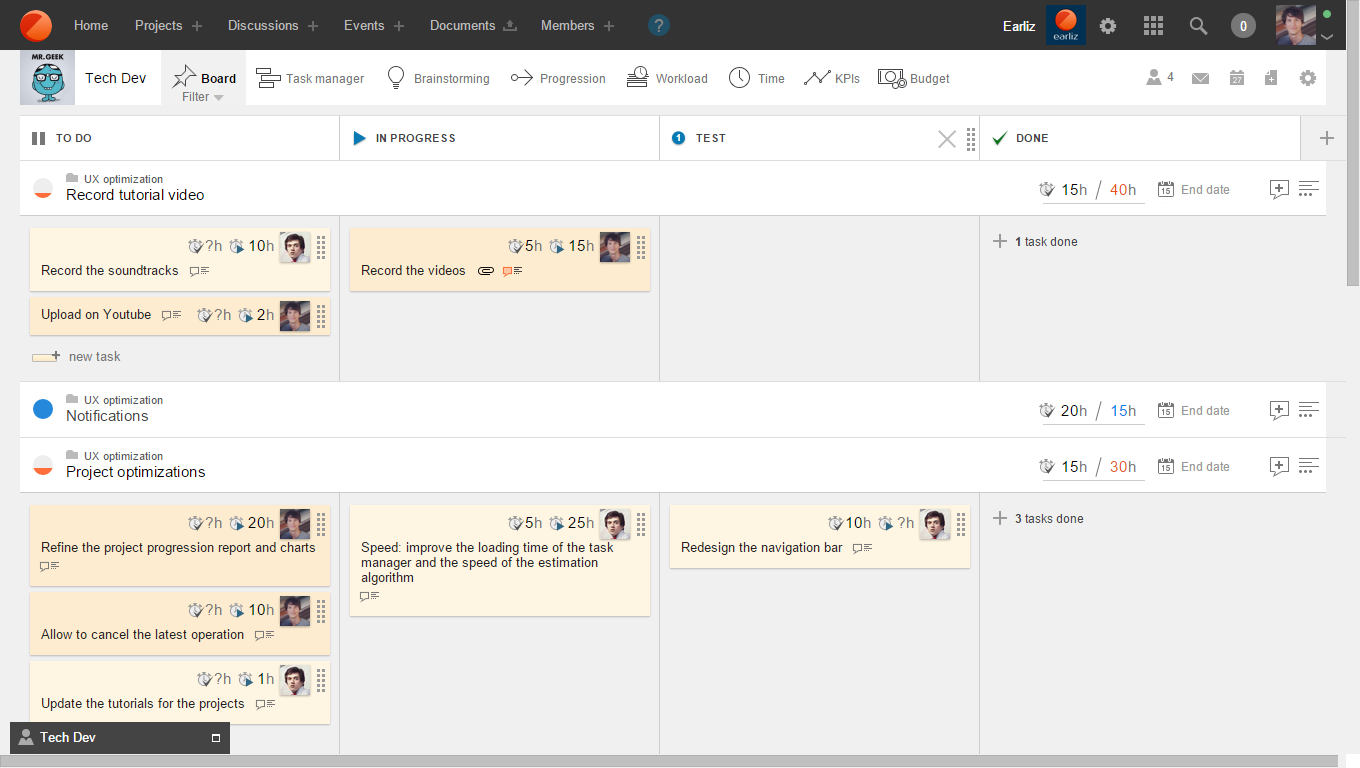The height and width of the screenshot is (768, 1360).
Task: Open the Discussions menu
Action: coord(263,26)
